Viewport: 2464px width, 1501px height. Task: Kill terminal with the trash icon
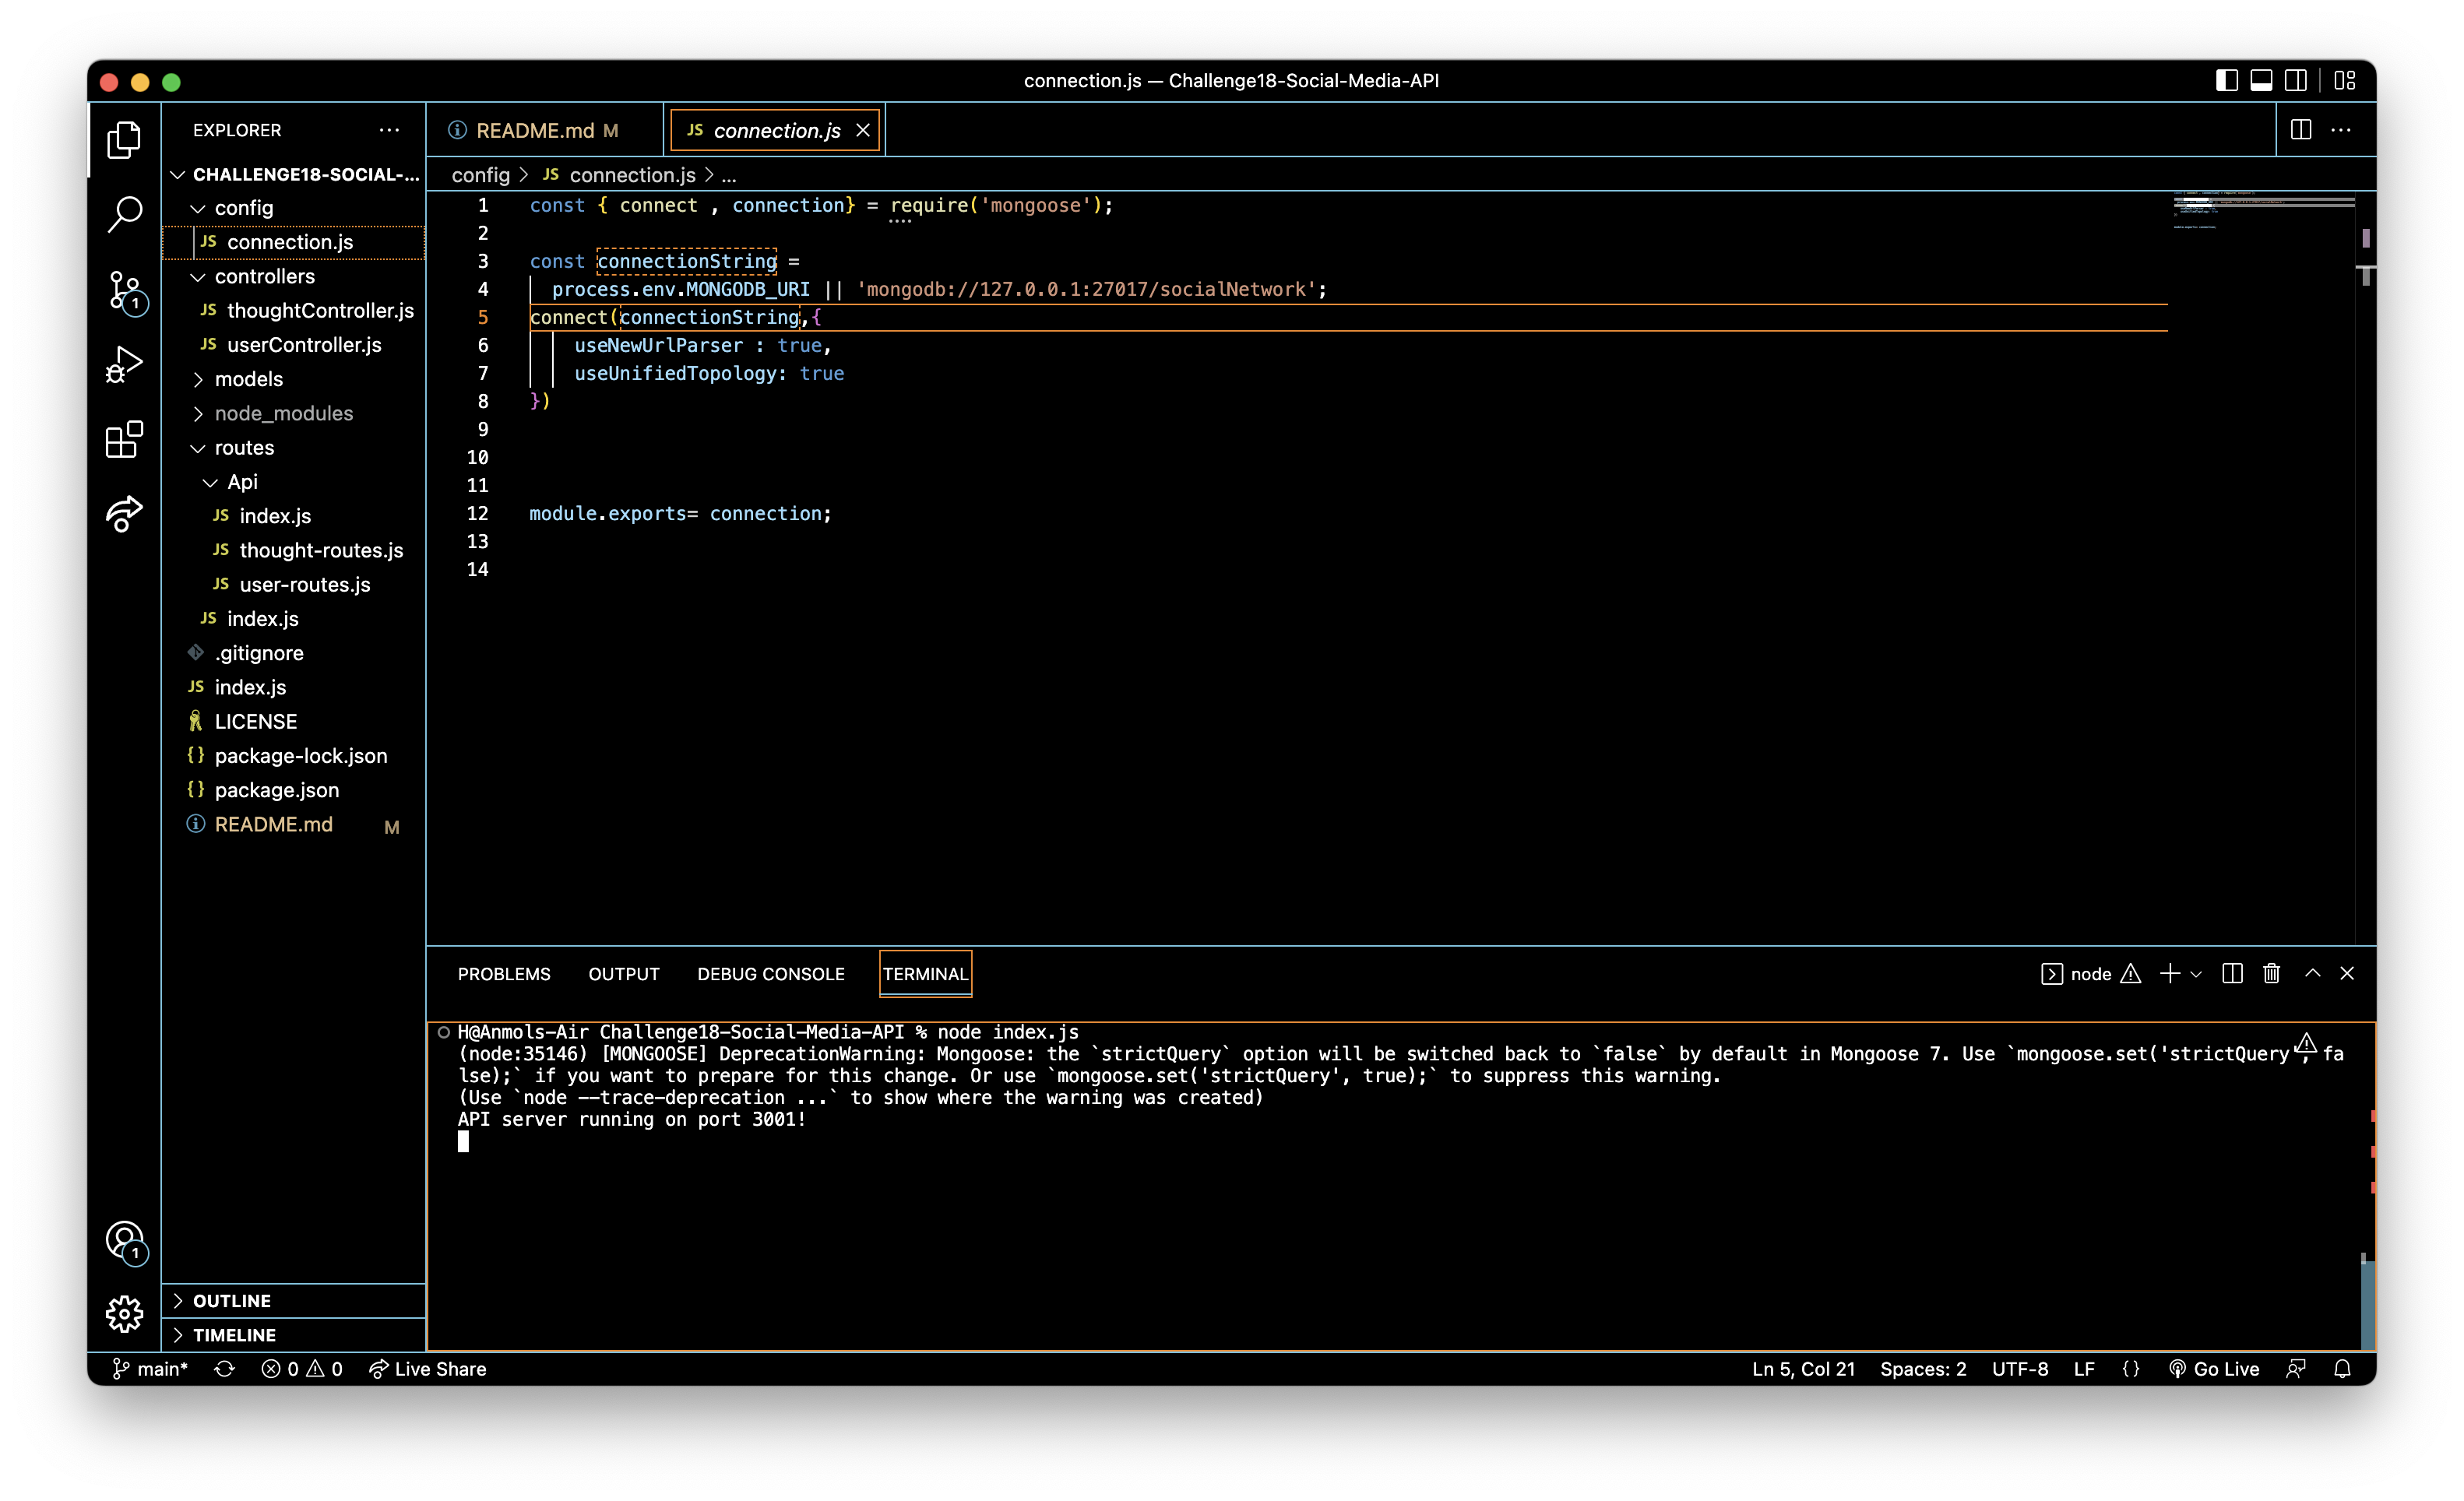click(2271, 973)
